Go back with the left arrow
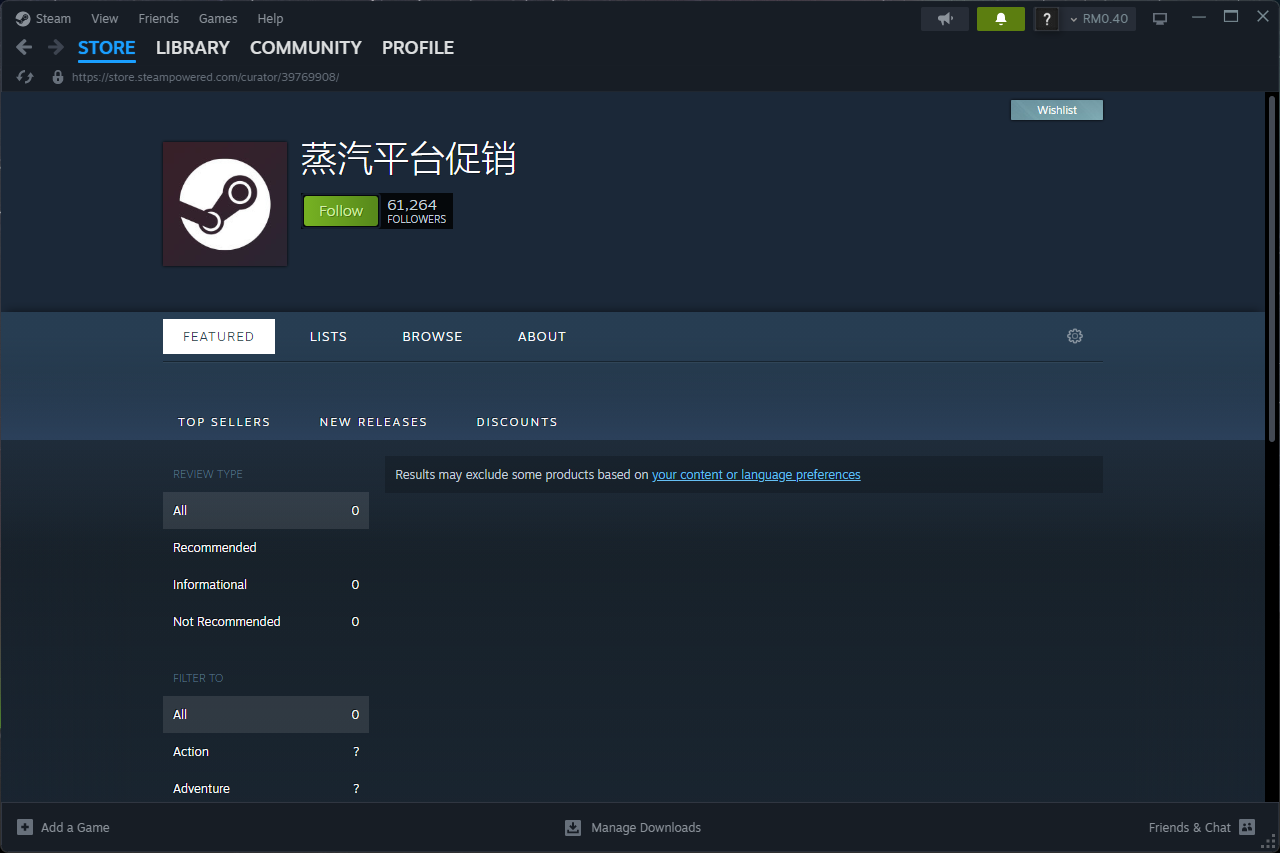 click(x=25, y=47)
